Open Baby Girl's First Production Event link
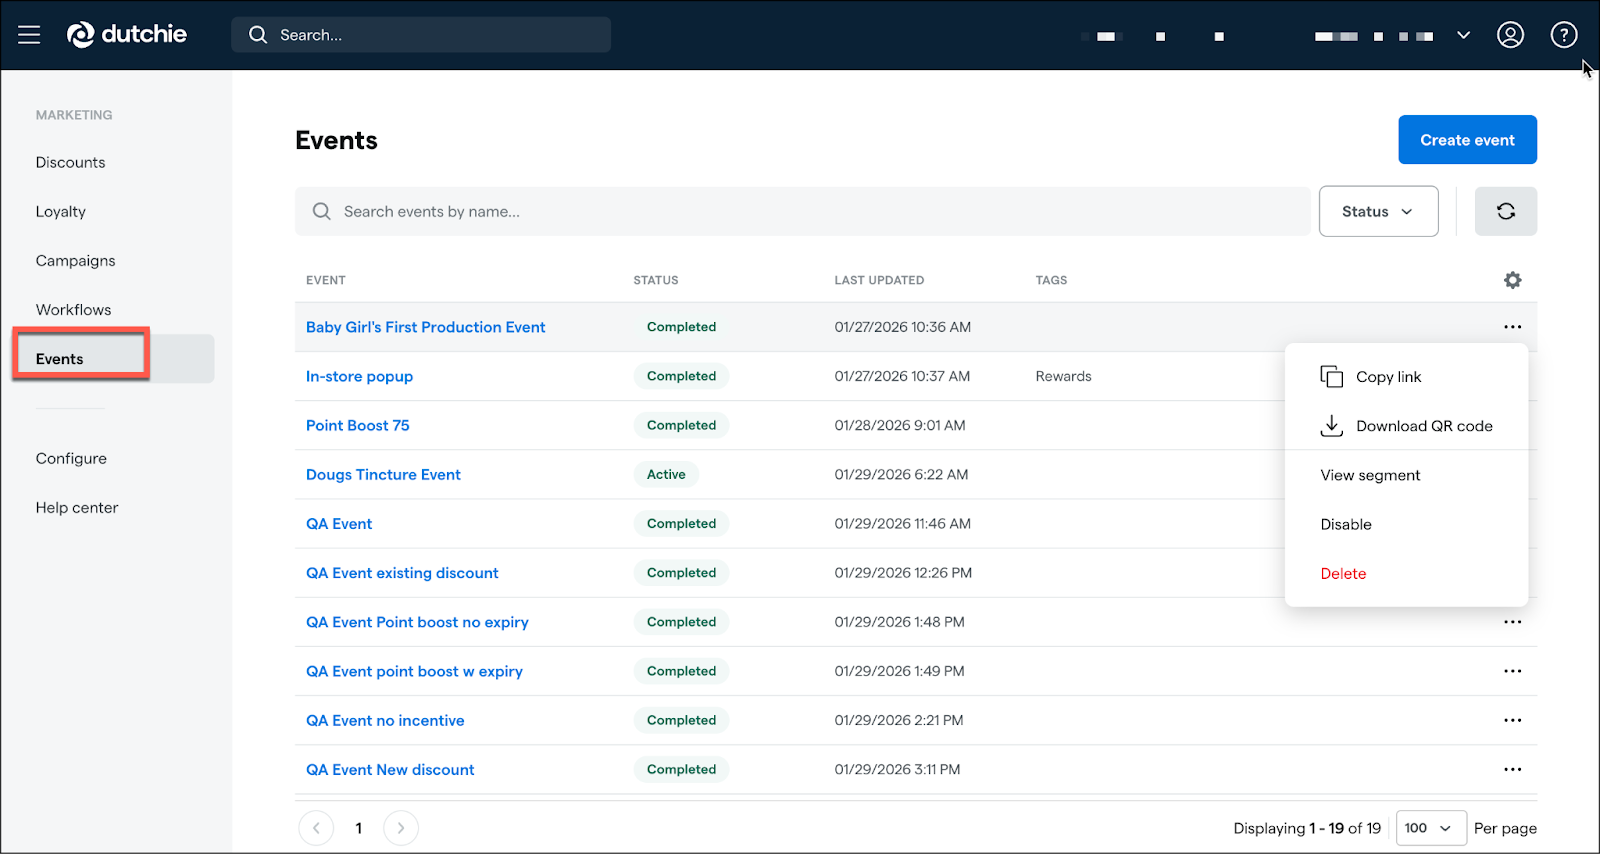This screenshot has height=854, width=1600. pyautogui.click(x=426, y=327)
